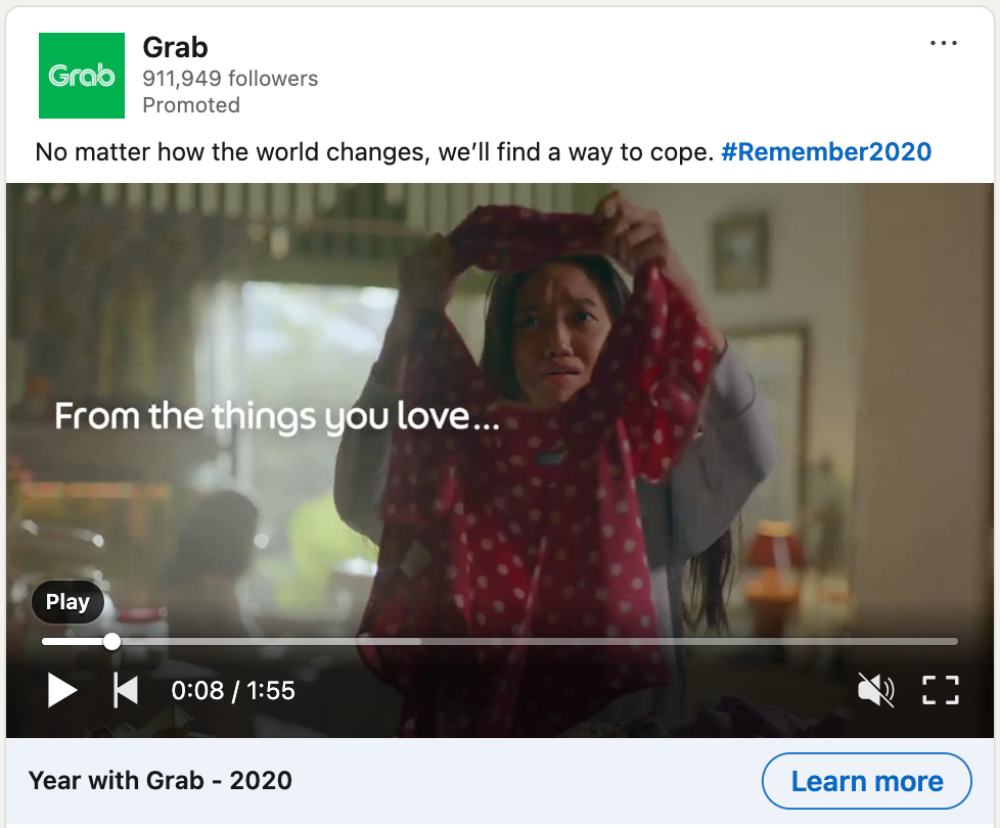Open the Grab company page name link
This screenshot has width=1000, height=828.
click(x=175, y=47)
